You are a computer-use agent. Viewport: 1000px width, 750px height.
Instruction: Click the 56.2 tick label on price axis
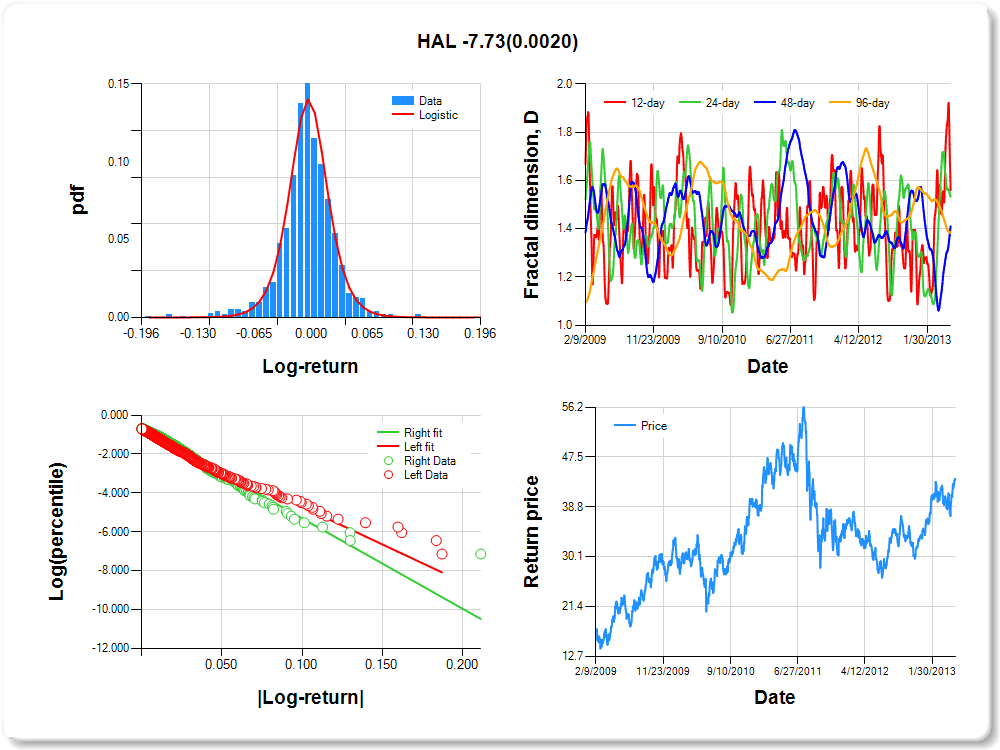572,407
